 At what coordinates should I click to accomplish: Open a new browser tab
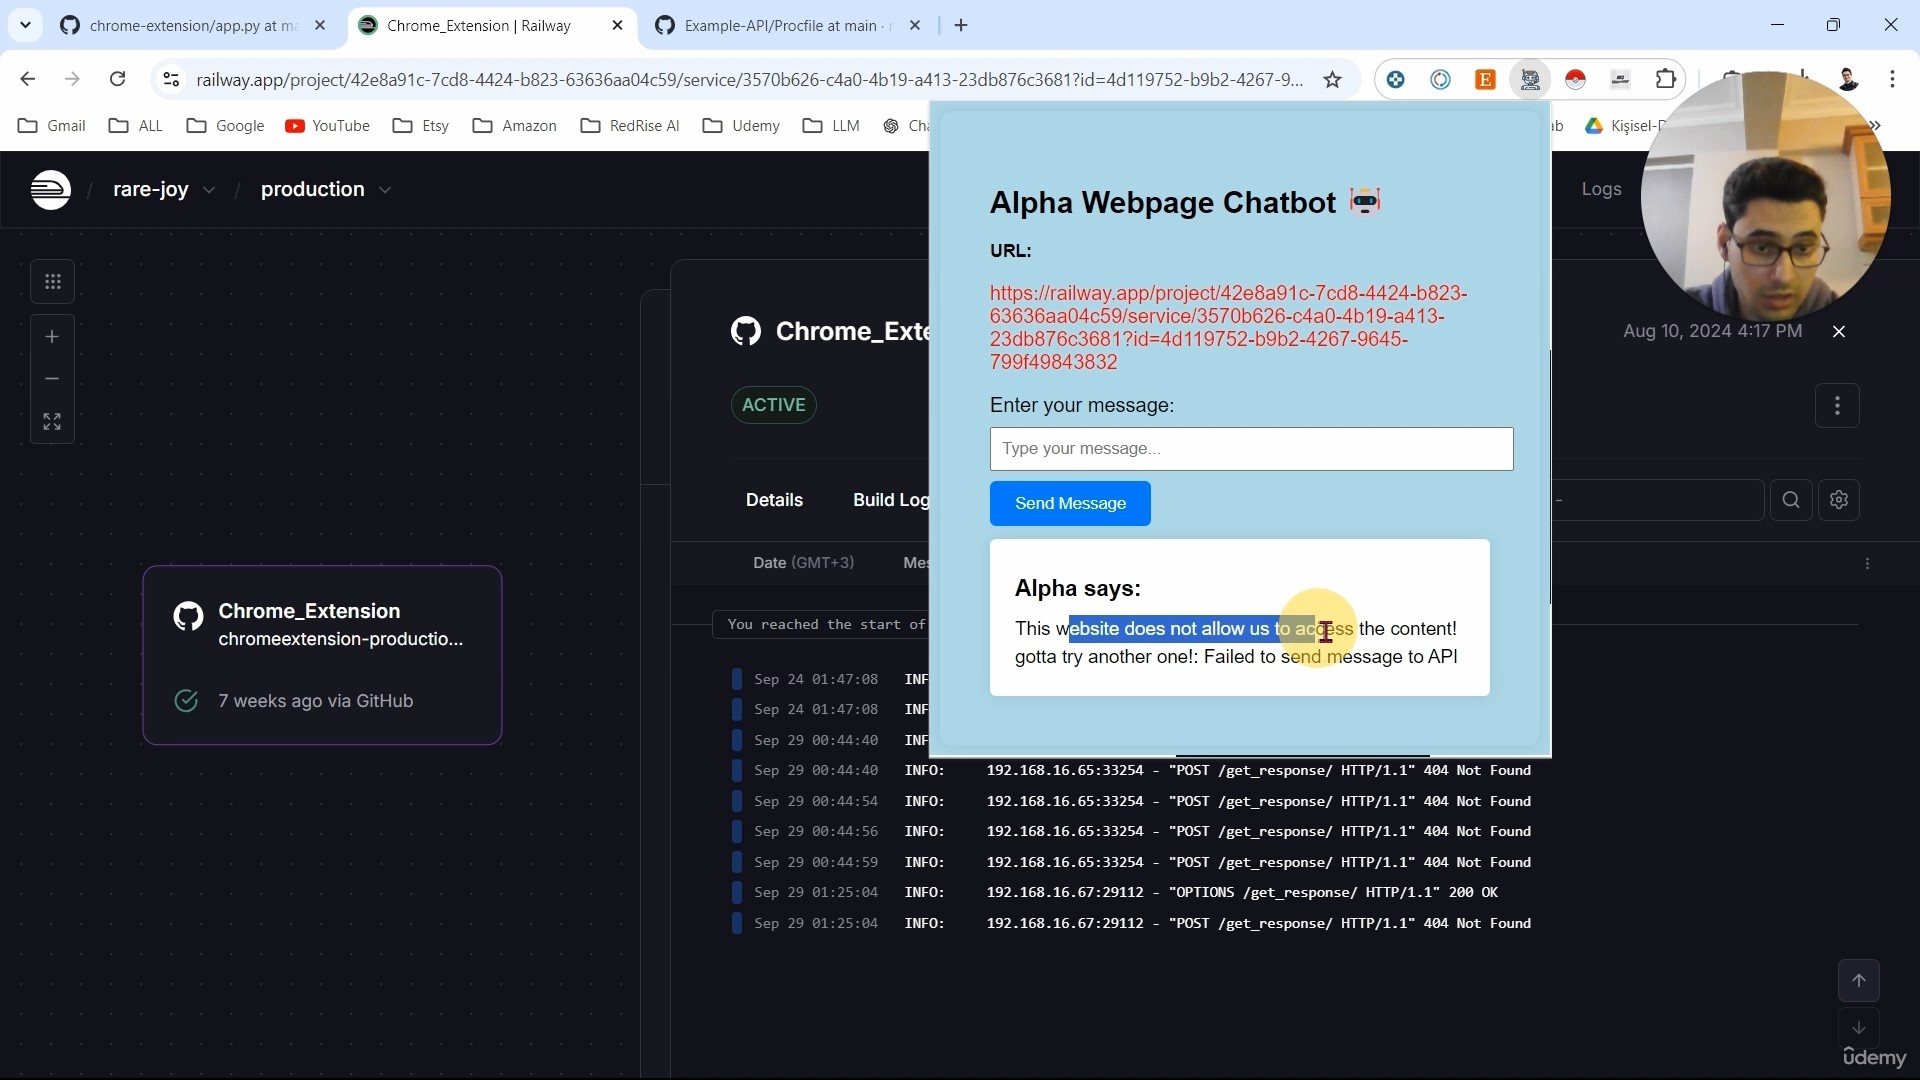(961, 26)
